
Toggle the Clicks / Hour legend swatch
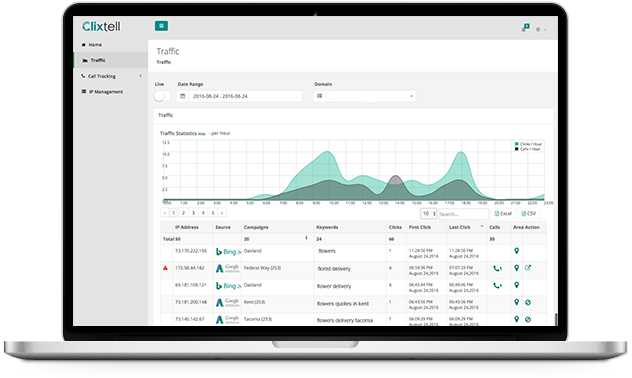517,144
